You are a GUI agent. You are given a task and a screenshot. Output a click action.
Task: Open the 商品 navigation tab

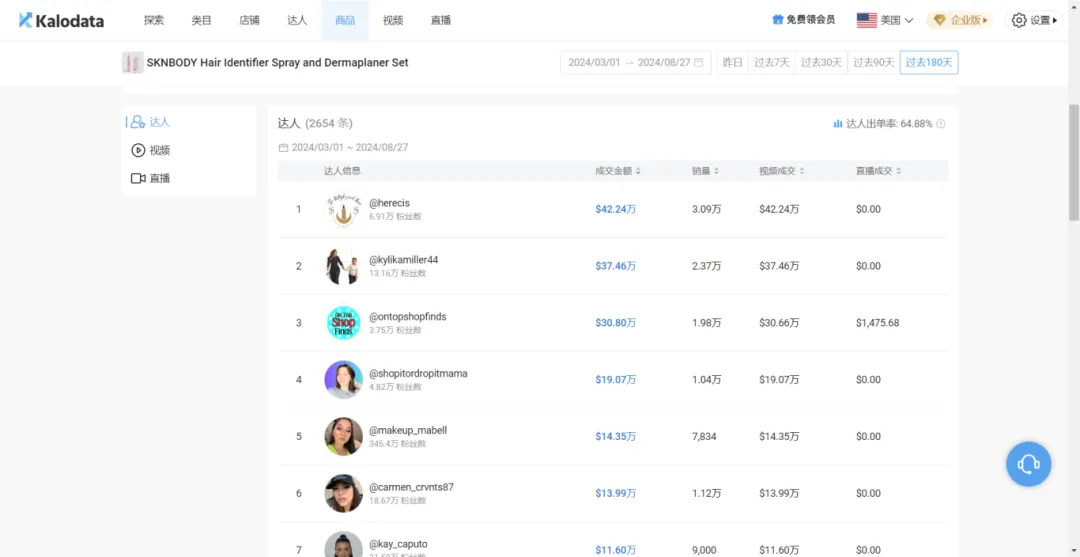point(345,21)
